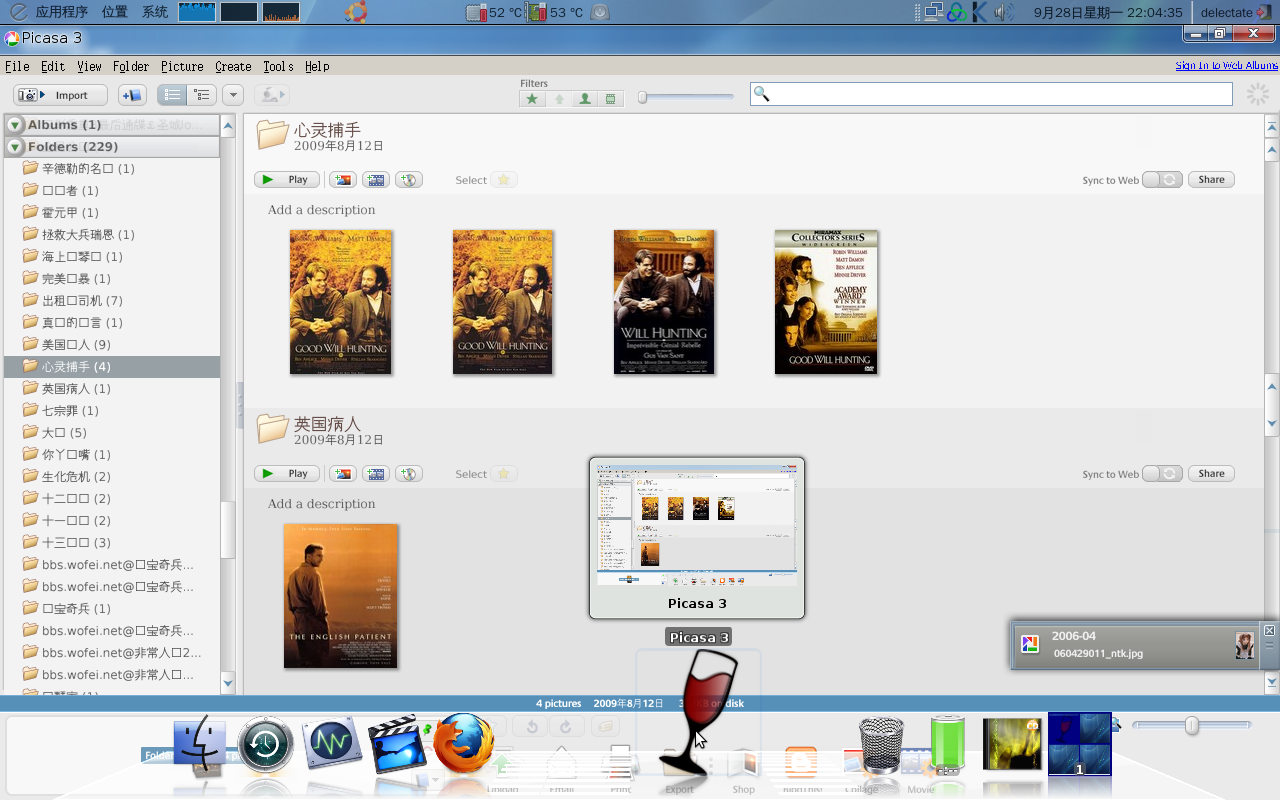1280x800 pixels.
Task: Enable the faces filter
Action: 585,99
